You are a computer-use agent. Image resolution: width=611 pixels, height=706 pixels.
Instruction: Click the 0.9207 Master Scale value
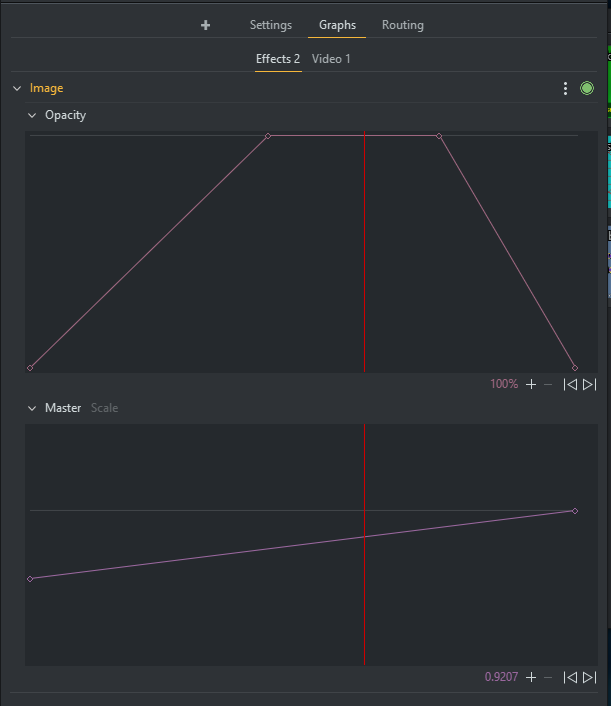pos(501,677)
